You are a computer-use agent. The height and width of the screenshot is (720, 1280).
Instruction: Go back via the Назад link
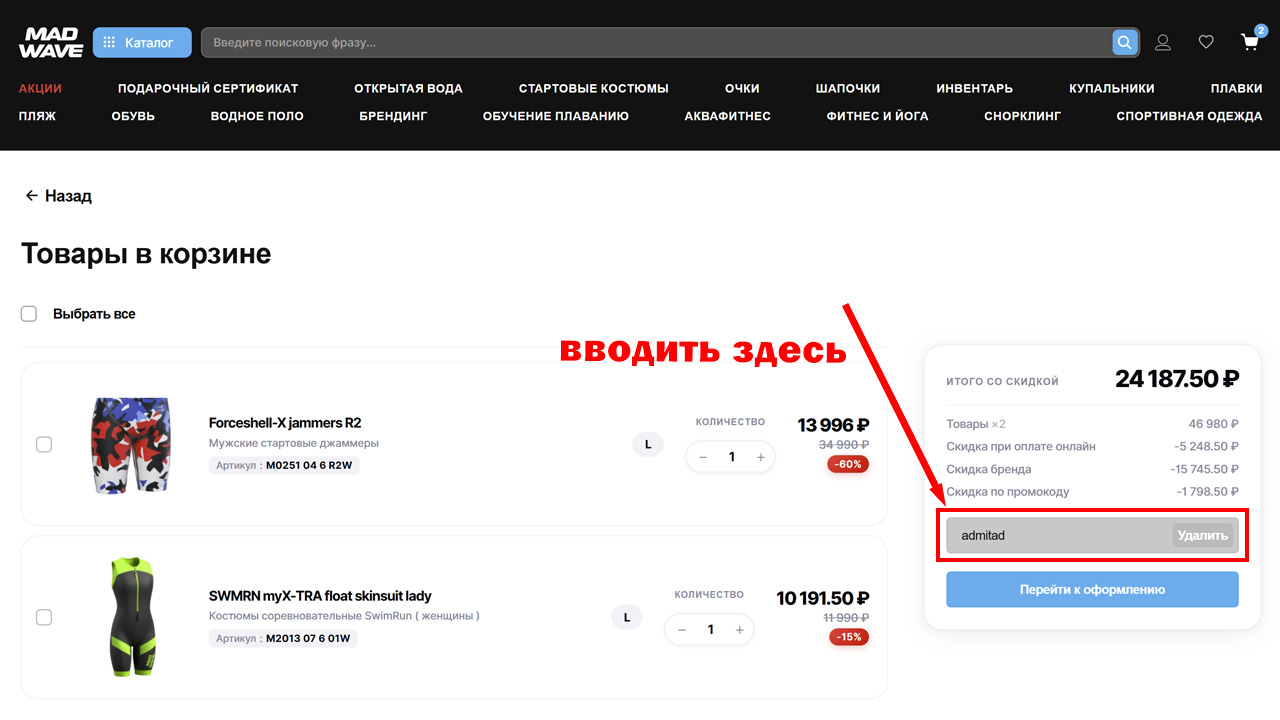[58, 196]
